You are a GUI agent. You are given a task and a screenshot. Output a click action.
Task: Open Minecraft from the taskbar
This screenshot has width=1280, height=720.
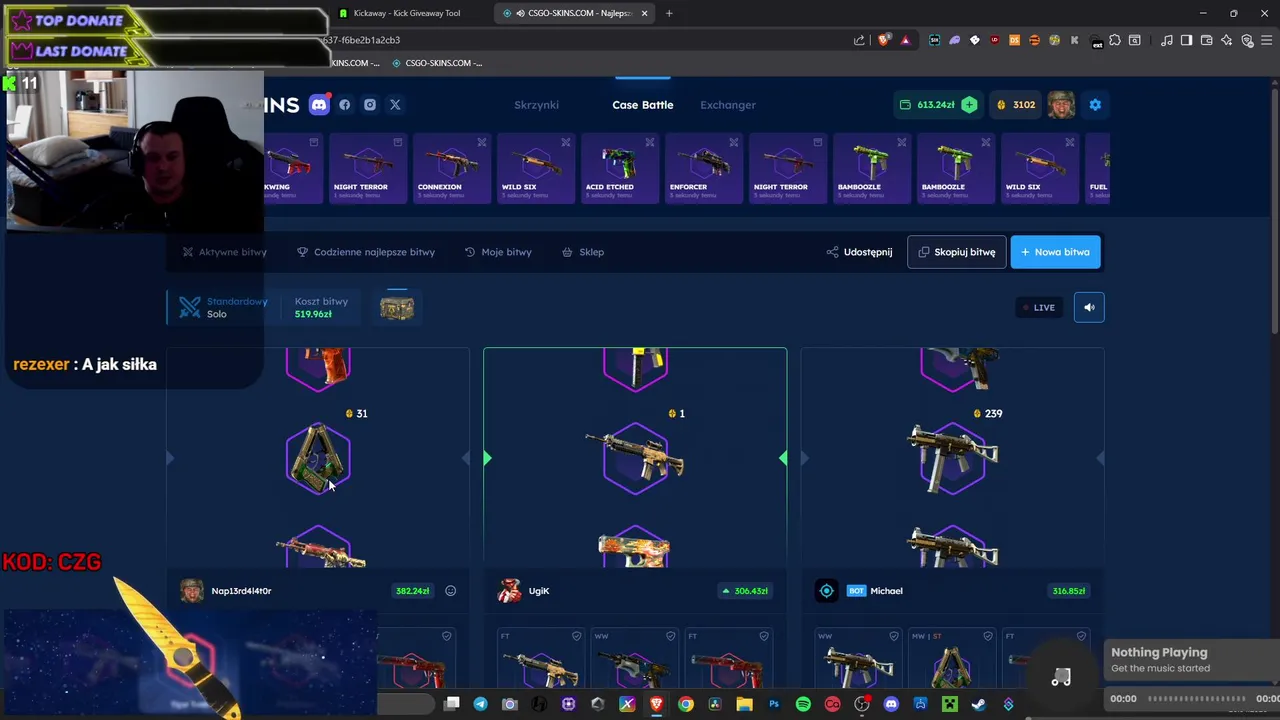tap(949, 704)
